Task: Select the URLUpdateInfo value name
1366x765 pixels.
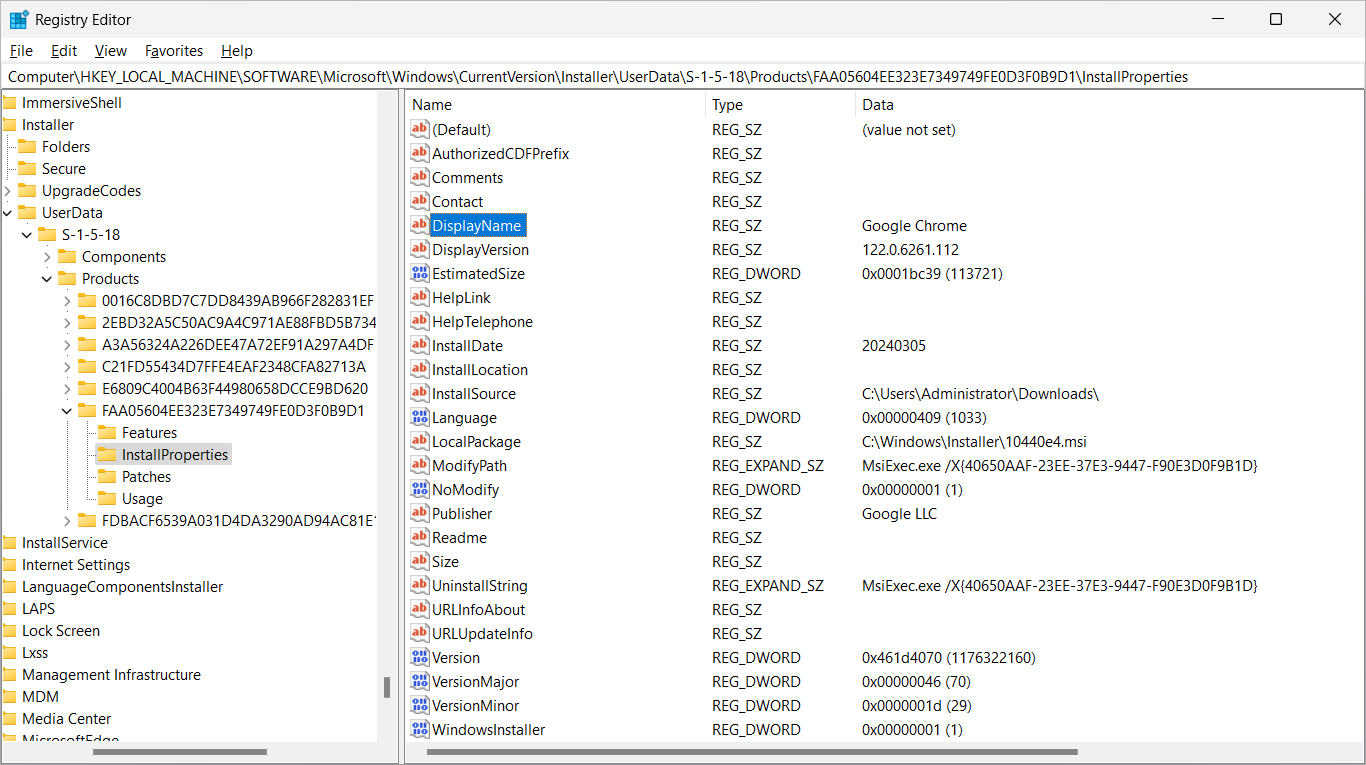Action: pyautogui.click(x=482, y=633)
